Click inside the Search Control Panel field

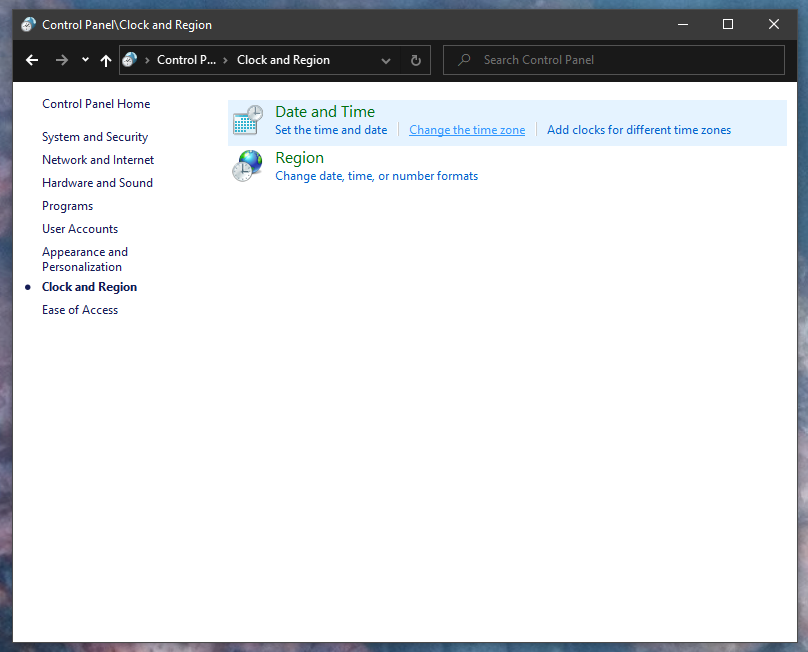click(600, 60)
